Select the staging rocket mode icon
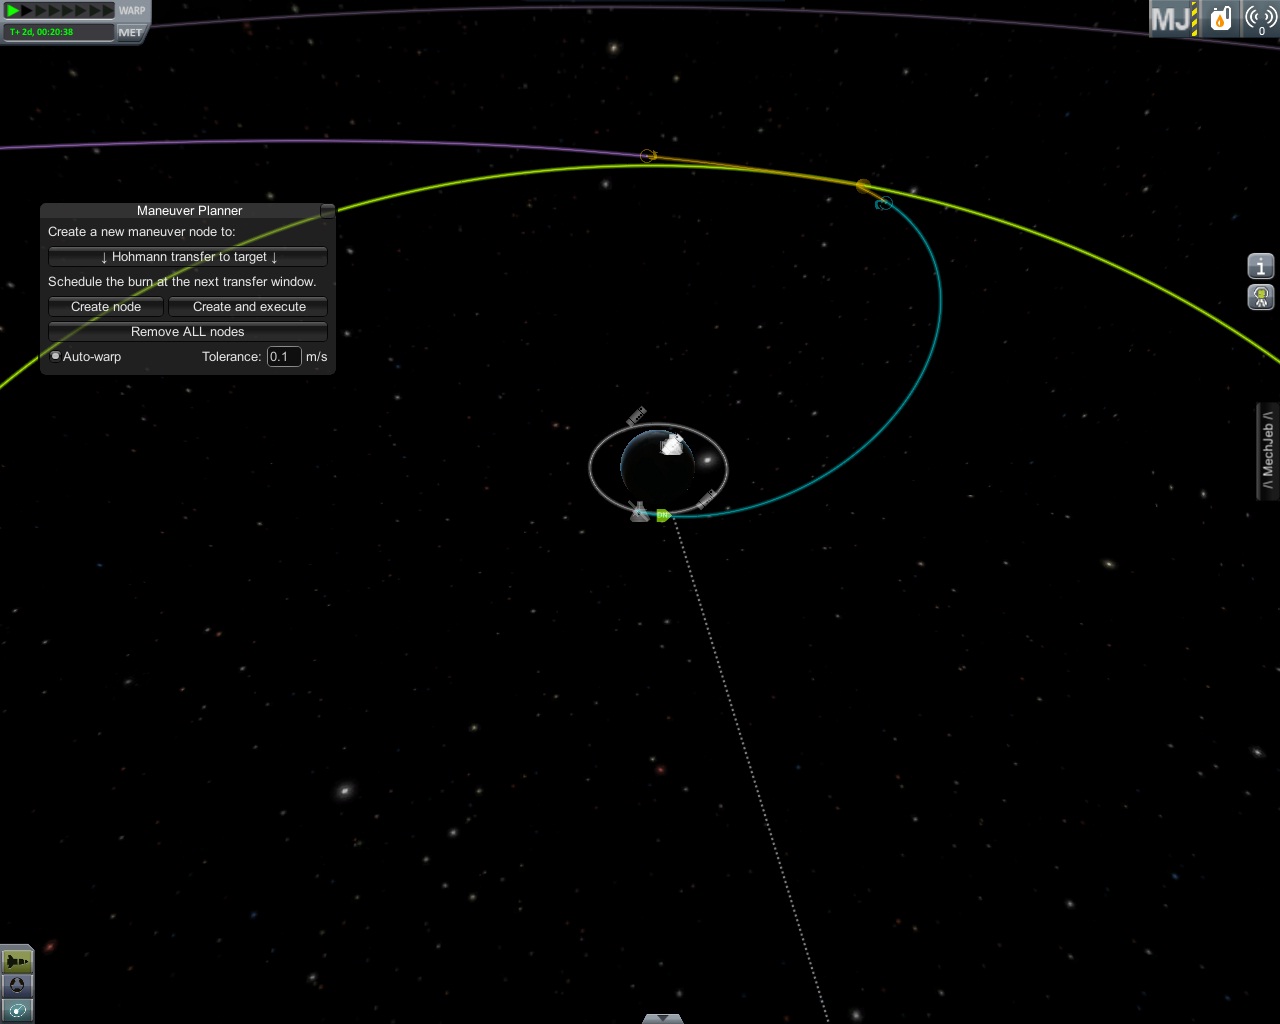This screenshot has height=1024, width=1280. tap(17, 961)
